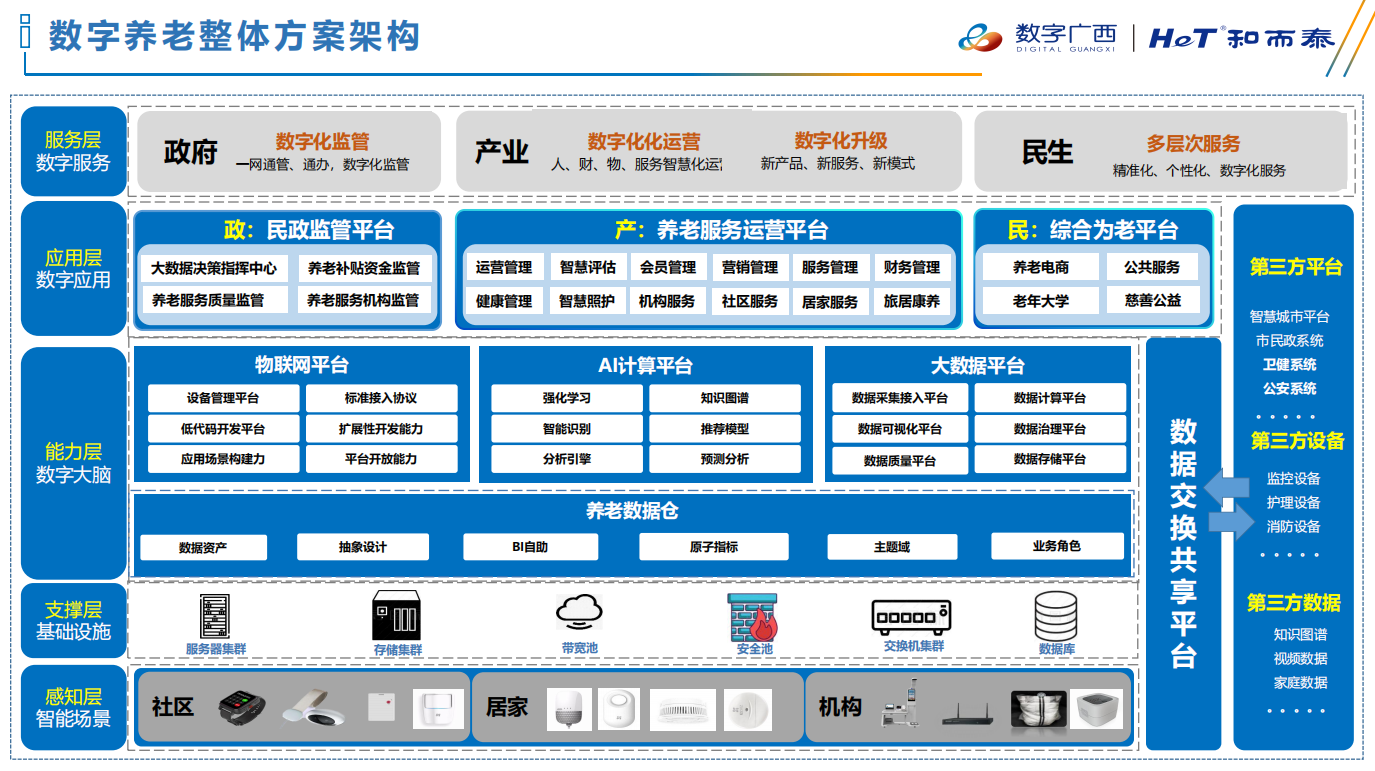Open the 智慧评估 module
Viewport: 1375px width, 771px height.
[587, 267]
